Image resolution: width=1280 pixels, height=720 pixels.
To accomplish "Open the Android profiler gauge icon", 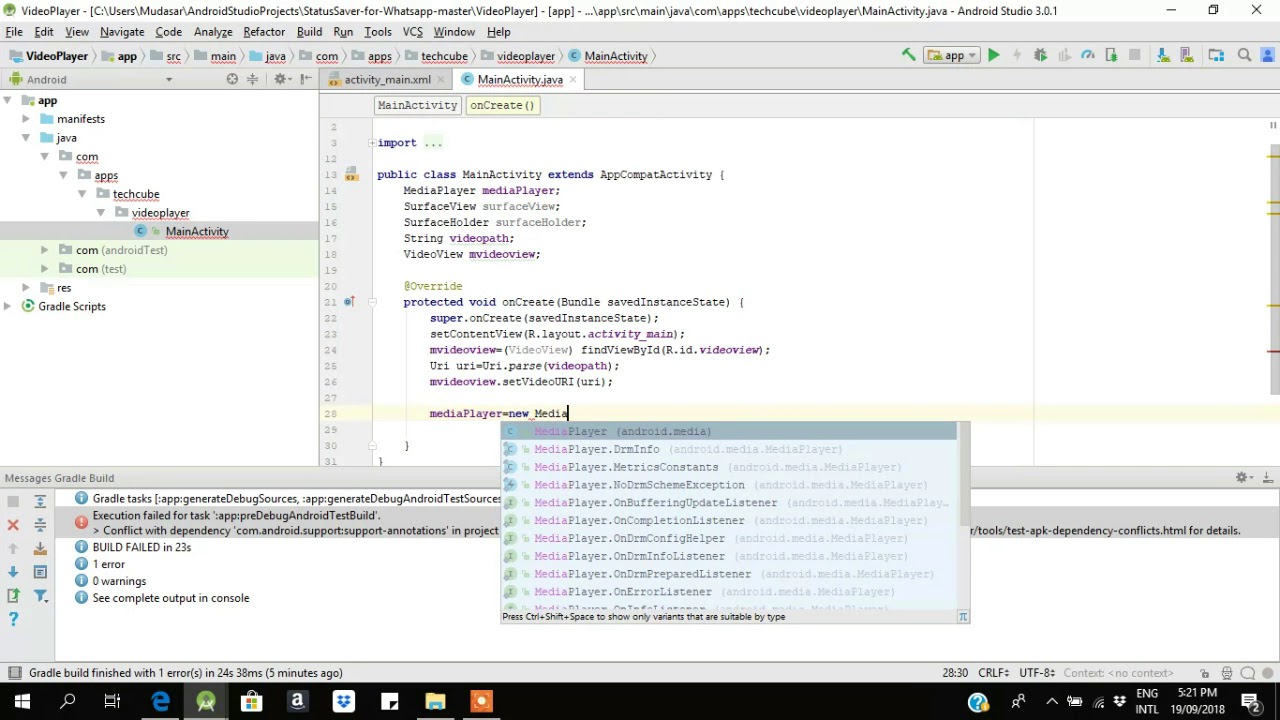I will pyautogui.click(x=1088, y=56).
